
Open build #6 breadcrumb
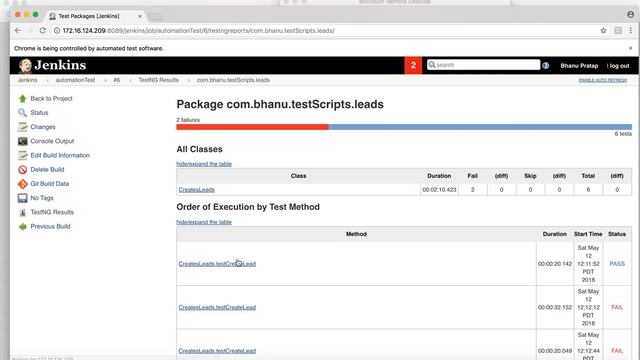coord(117,80)
